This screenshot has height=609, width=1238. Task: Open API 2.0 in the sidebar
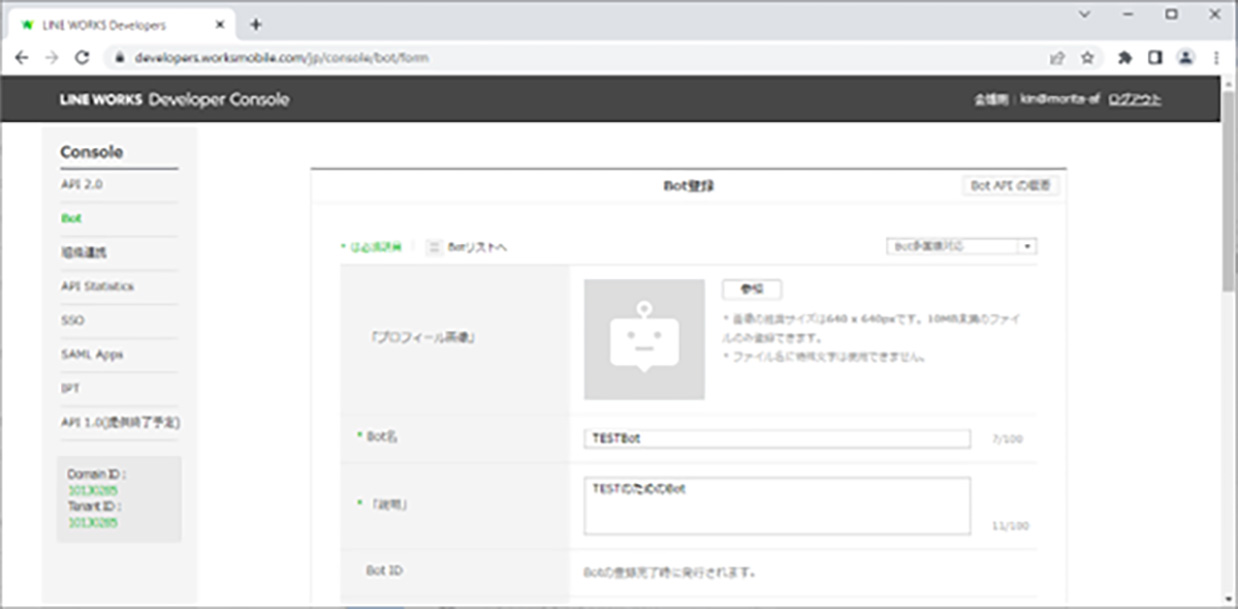click(81, 185)
